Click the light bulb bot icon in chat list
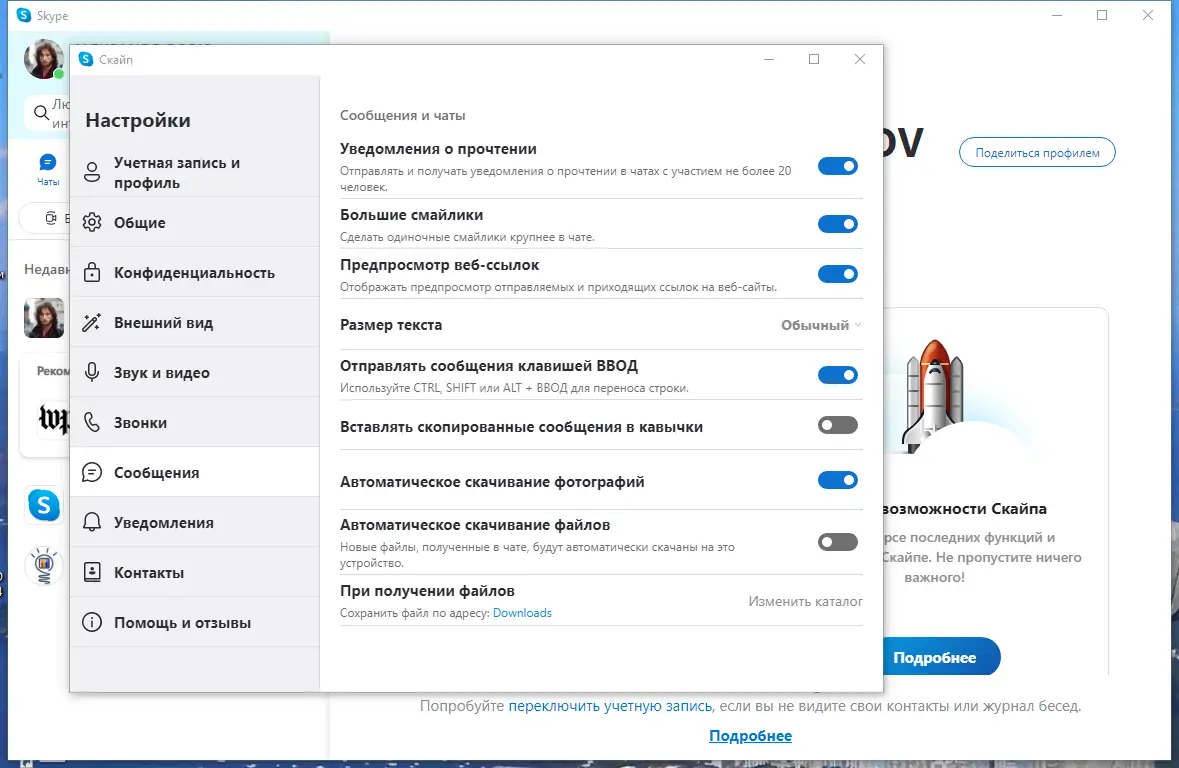The height and width of the screenshot is (768, 1179). 44,566
